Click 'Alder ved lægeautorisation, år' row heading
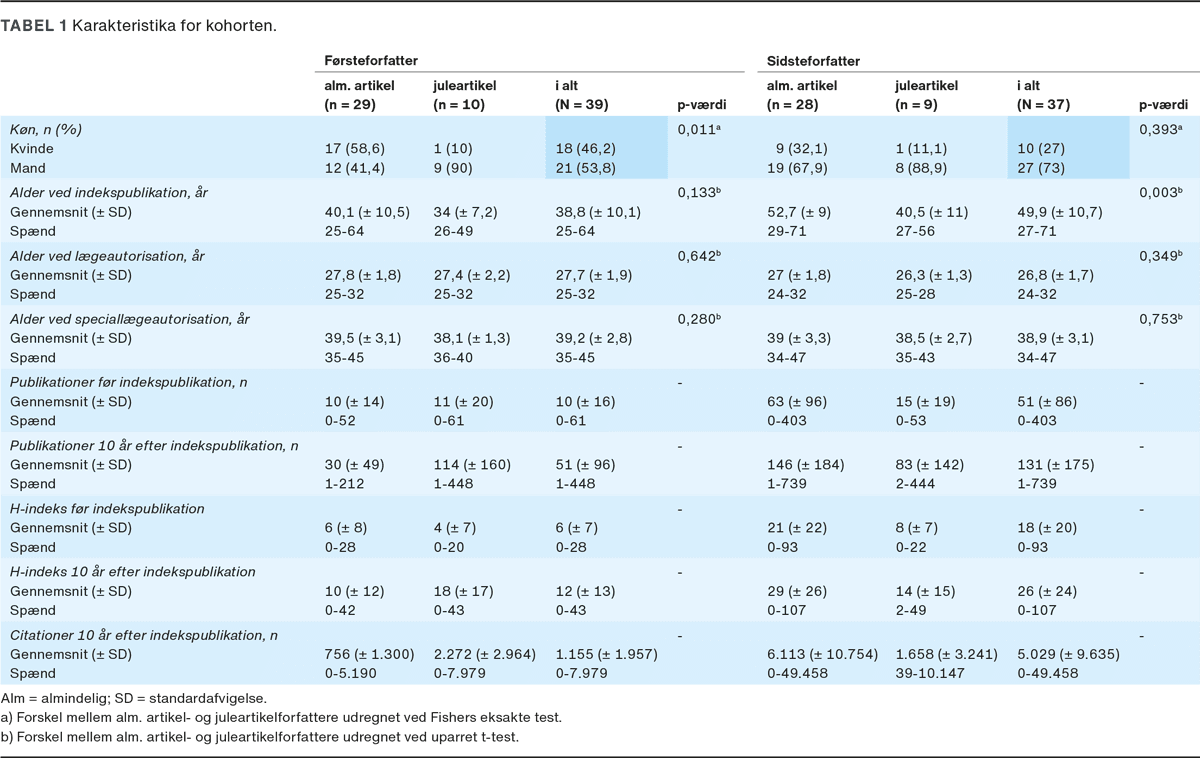 (x=107, y=256)
